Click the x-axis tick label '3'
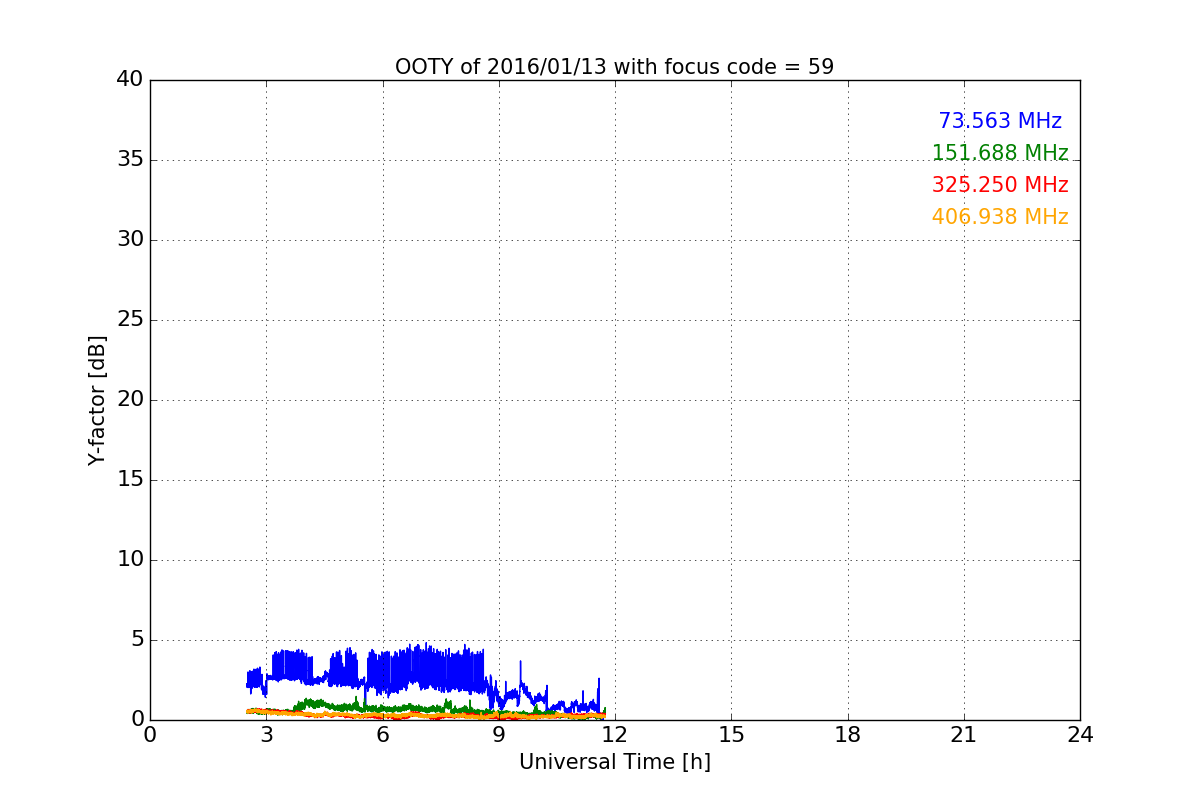1200x800 pixels. point(266,735)
